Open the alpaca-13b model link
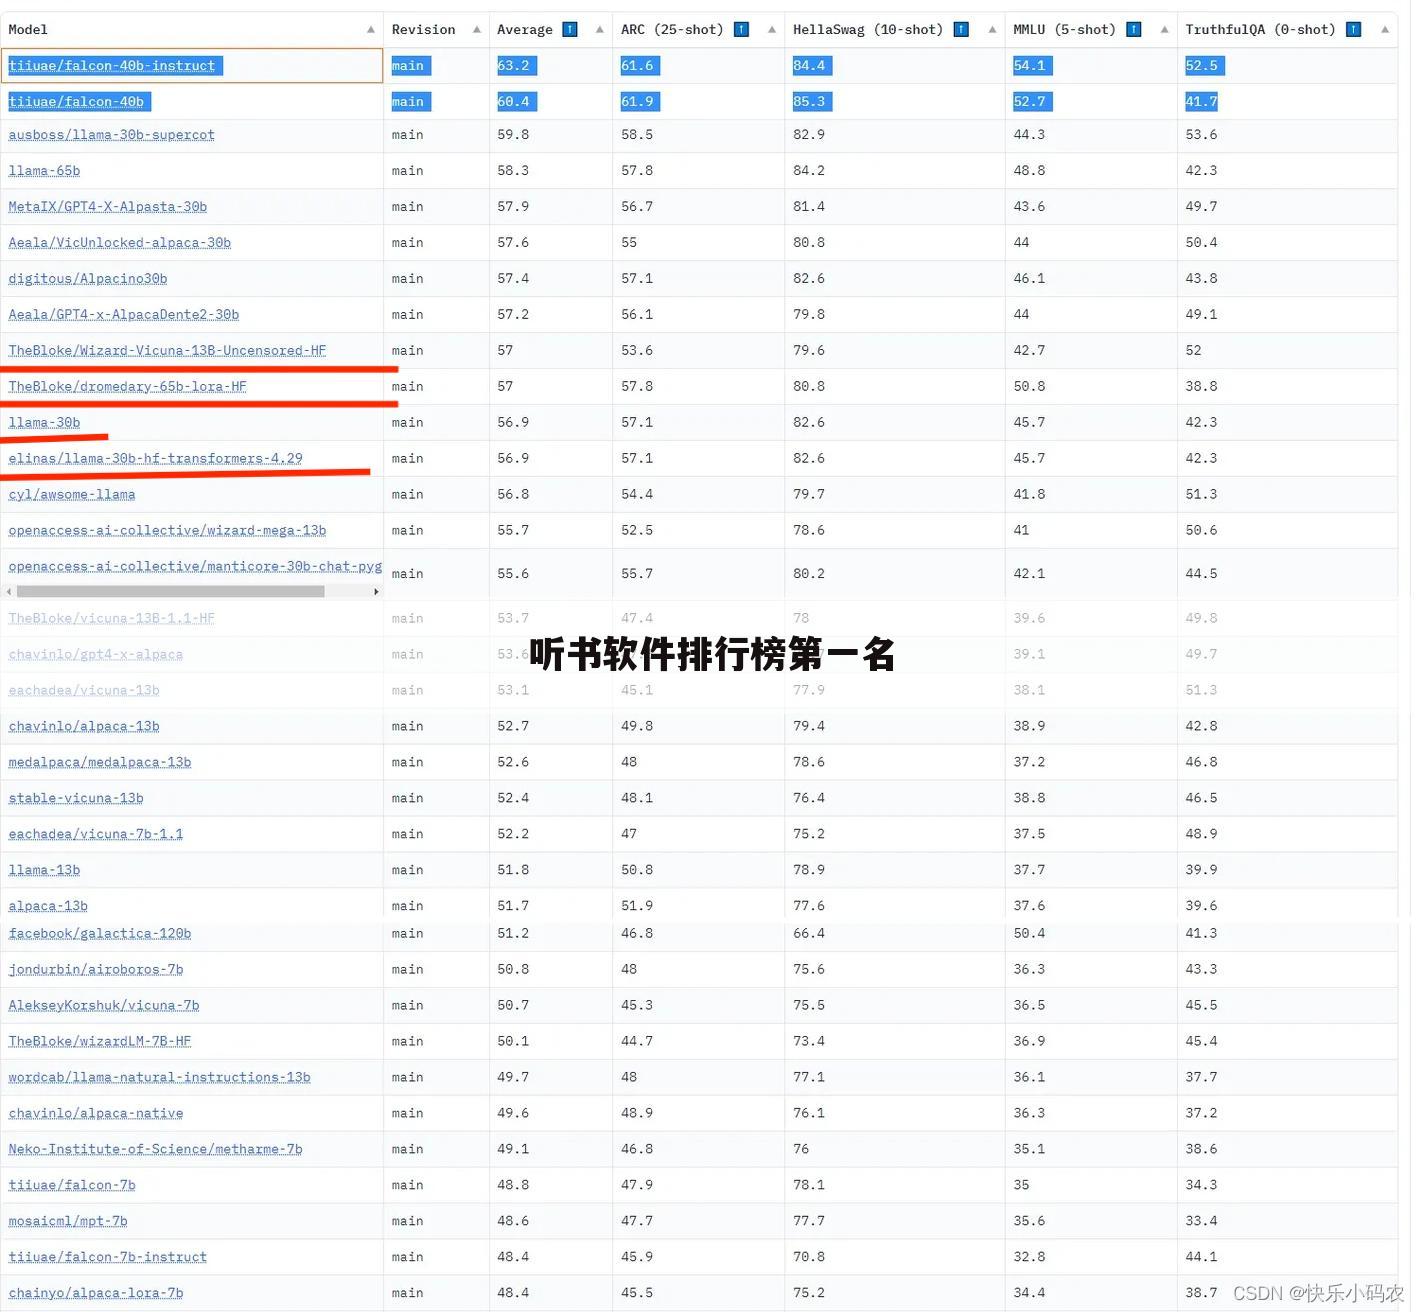 point(48,907)
